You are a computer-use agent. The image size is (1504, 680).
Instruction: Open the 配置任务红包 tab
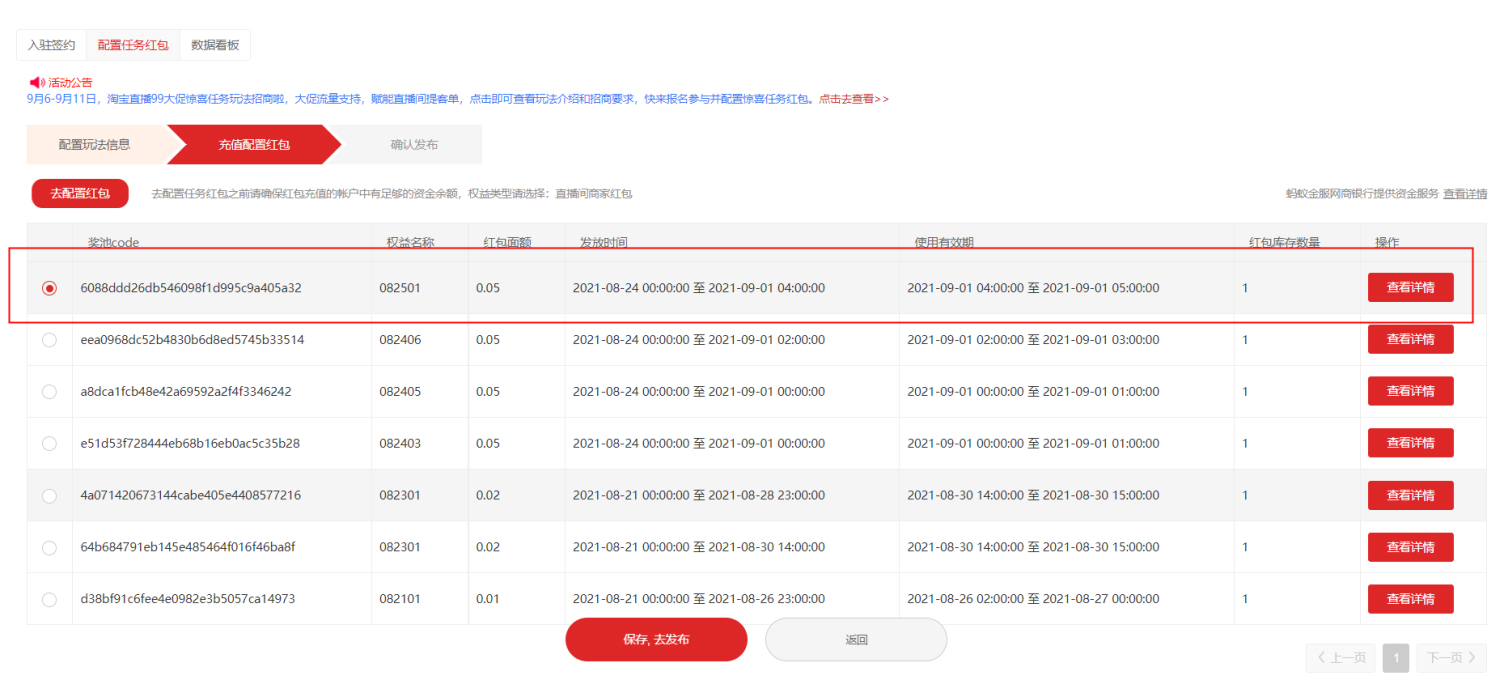tap(133, 45)
